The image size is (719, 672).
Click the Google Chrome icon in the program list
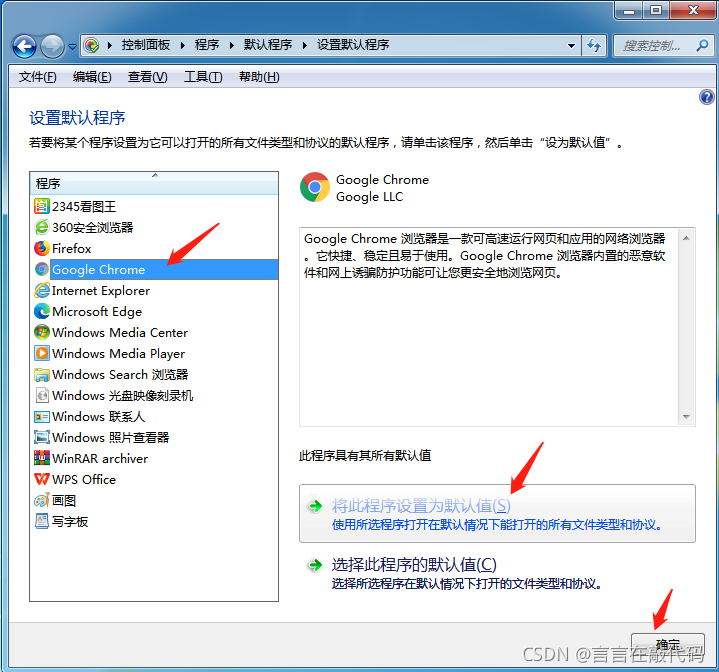click(42, 269)
